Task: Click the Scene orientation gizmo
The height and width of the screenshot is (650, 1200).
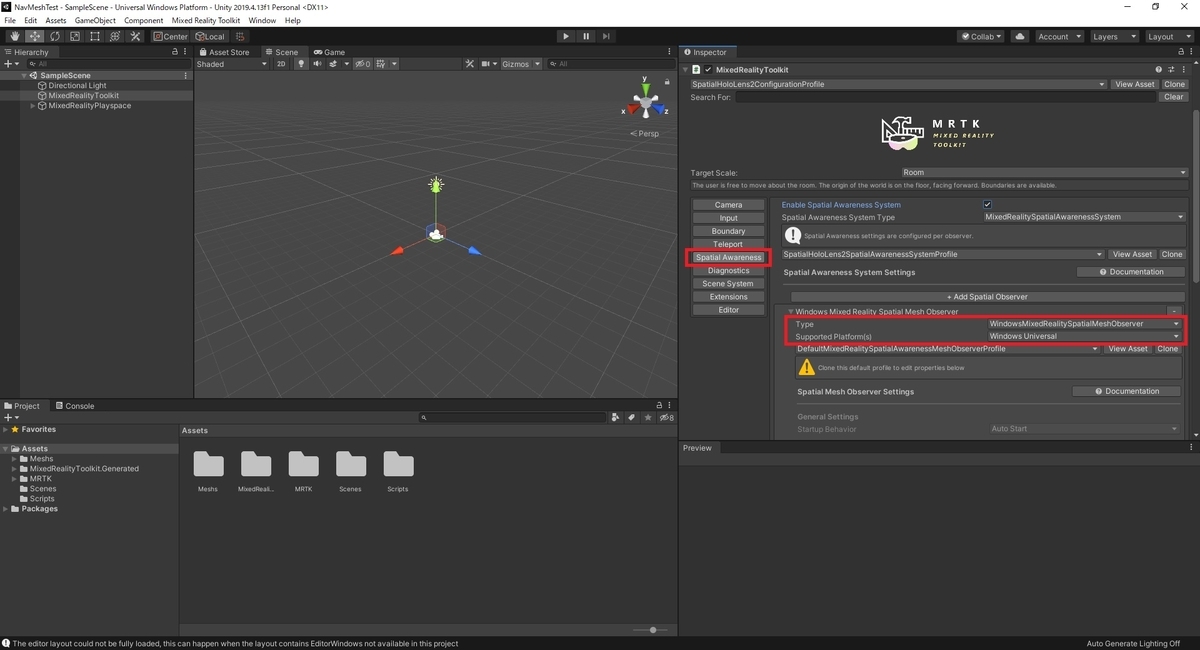Action: pos(647,101)
